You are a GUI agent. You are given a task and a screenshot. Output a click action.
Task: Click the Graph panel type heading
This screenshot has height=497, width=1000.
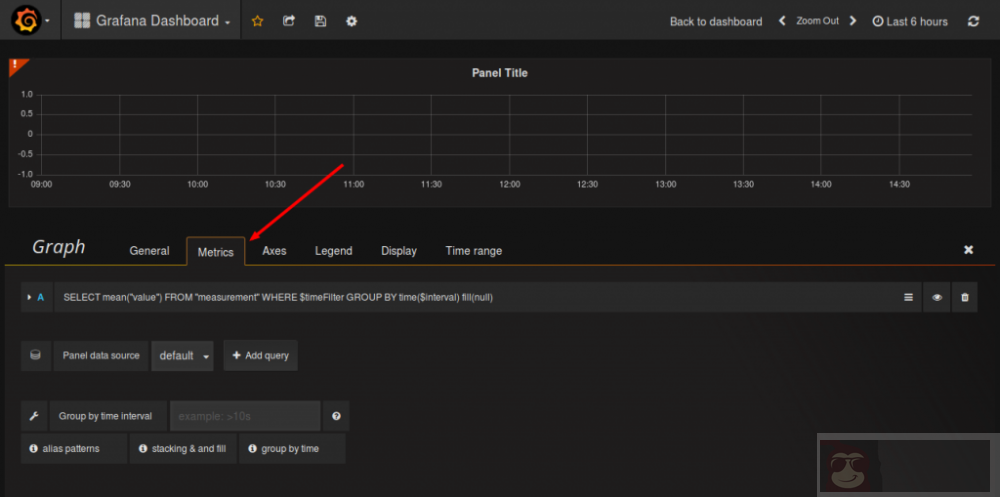[x=59, y=247]
